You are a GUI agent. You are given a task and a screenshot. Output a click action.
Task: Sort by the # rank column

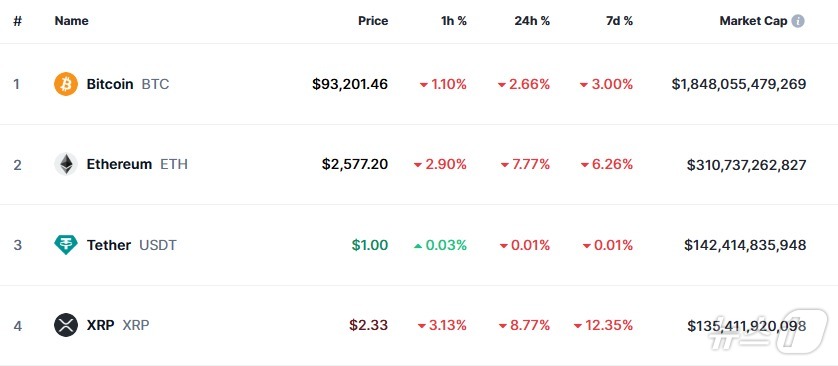tap(18, 21)
